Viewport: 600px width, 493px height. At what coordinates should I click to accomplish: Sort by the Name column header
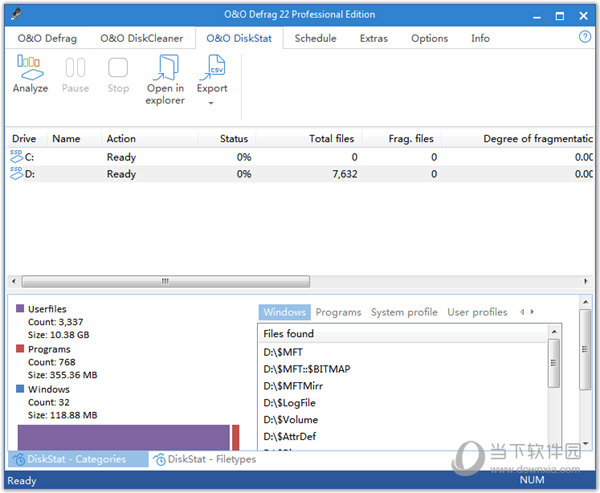point(74,139)
